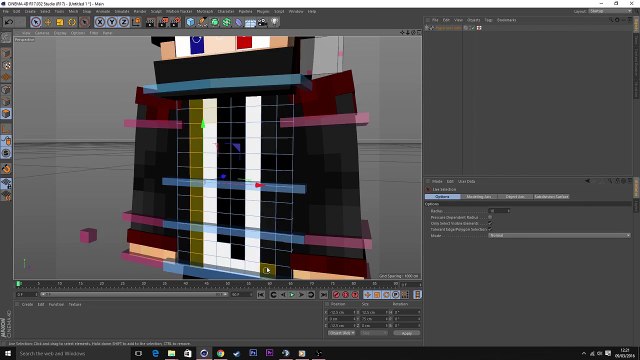Image resolution: width=640 pixels, height=360 pixels.
Task: Open viewport Cameras menu
Action: (42, 33)
